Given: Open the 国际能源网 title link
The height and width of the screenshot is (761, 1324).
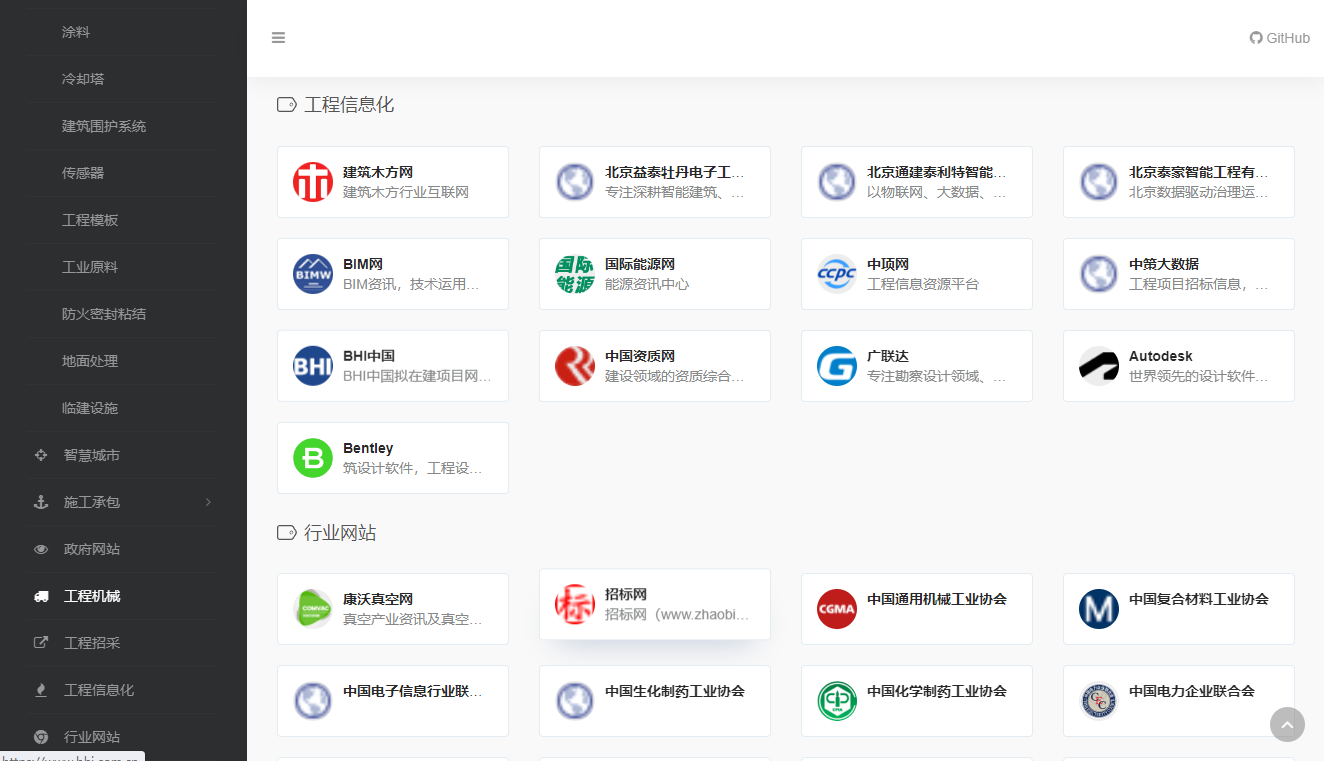Looking at the screenshot, I should point(640,264).
